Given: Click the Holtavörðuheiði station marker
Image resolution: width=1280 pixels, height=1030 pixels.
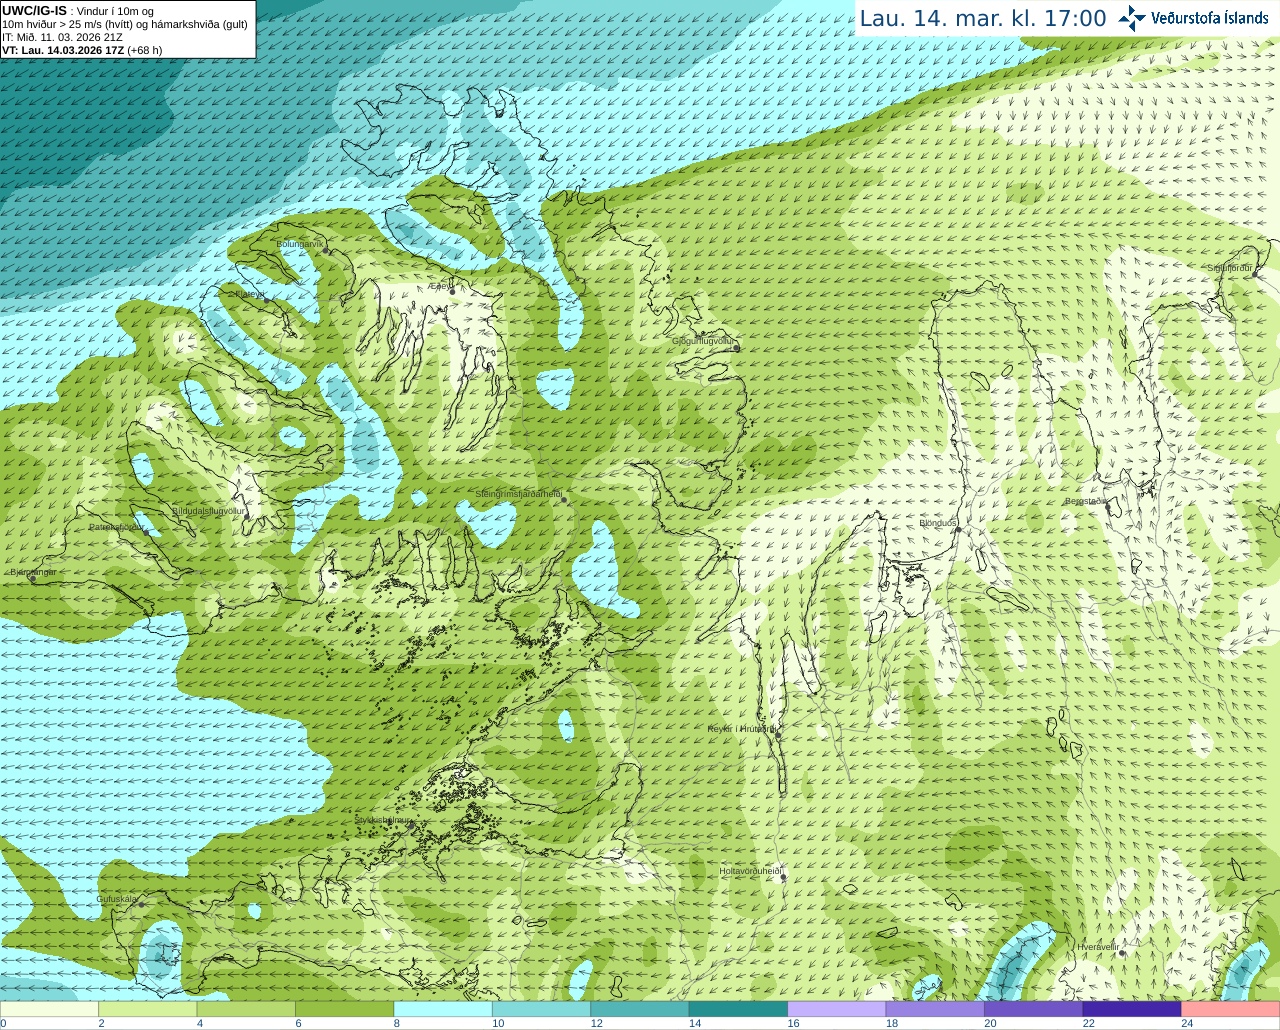Looking at the screenshot, I should tap(784, 878).
